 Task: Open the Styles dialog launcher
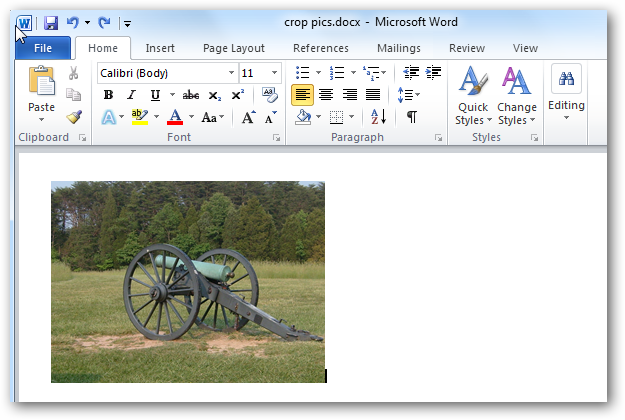(x=535, y=138)
